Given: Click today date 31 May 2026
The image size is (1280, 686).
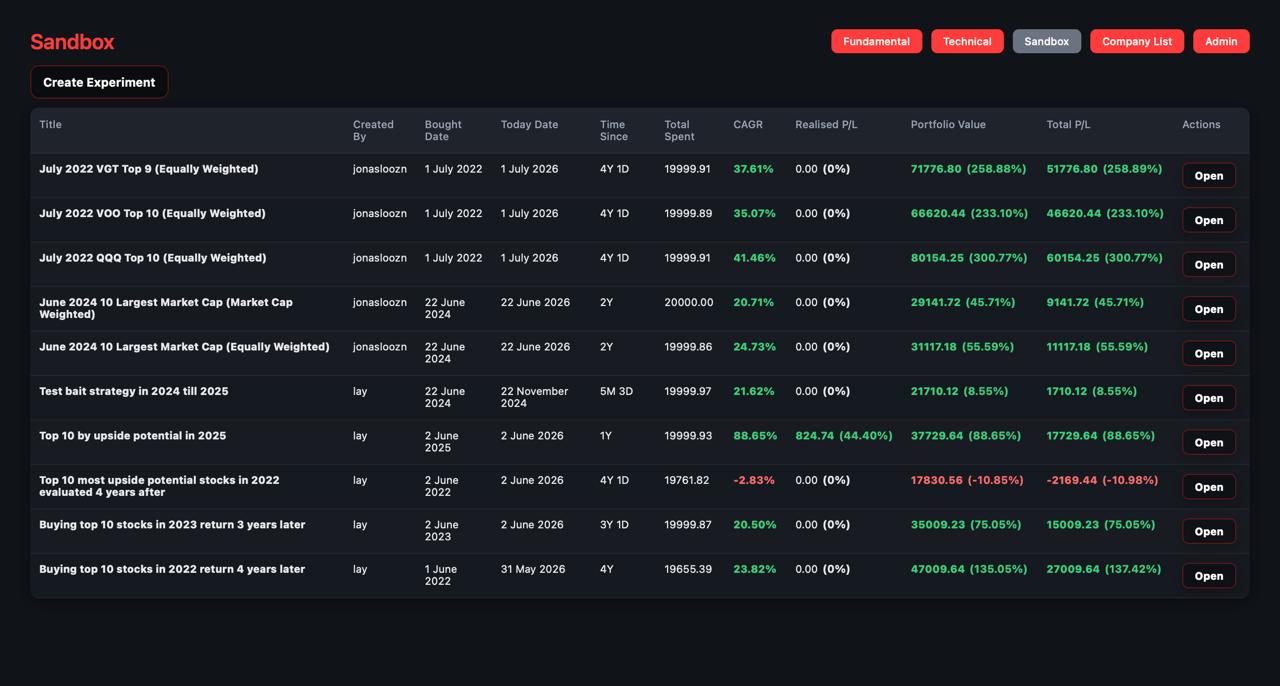Looking at the screenshot, I should 533,569.
